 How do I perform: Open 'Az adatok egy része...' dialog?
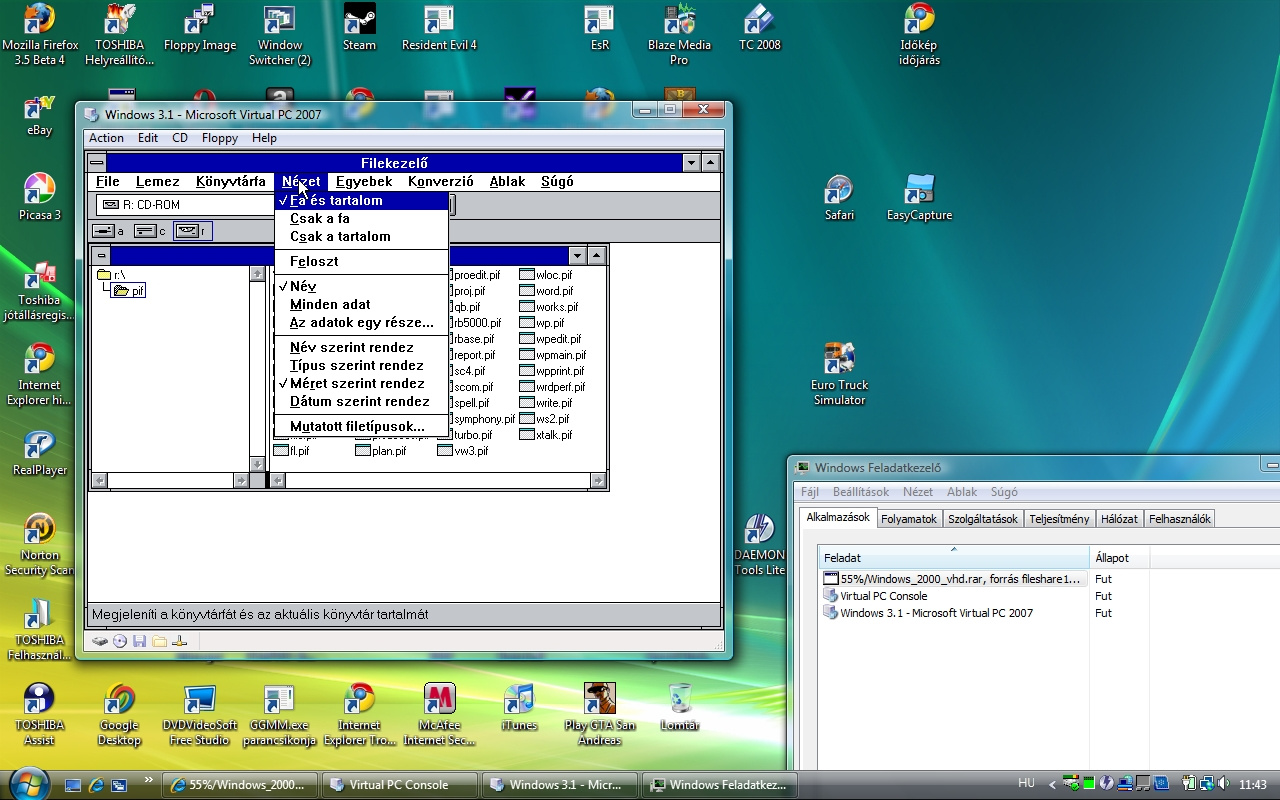361,322
